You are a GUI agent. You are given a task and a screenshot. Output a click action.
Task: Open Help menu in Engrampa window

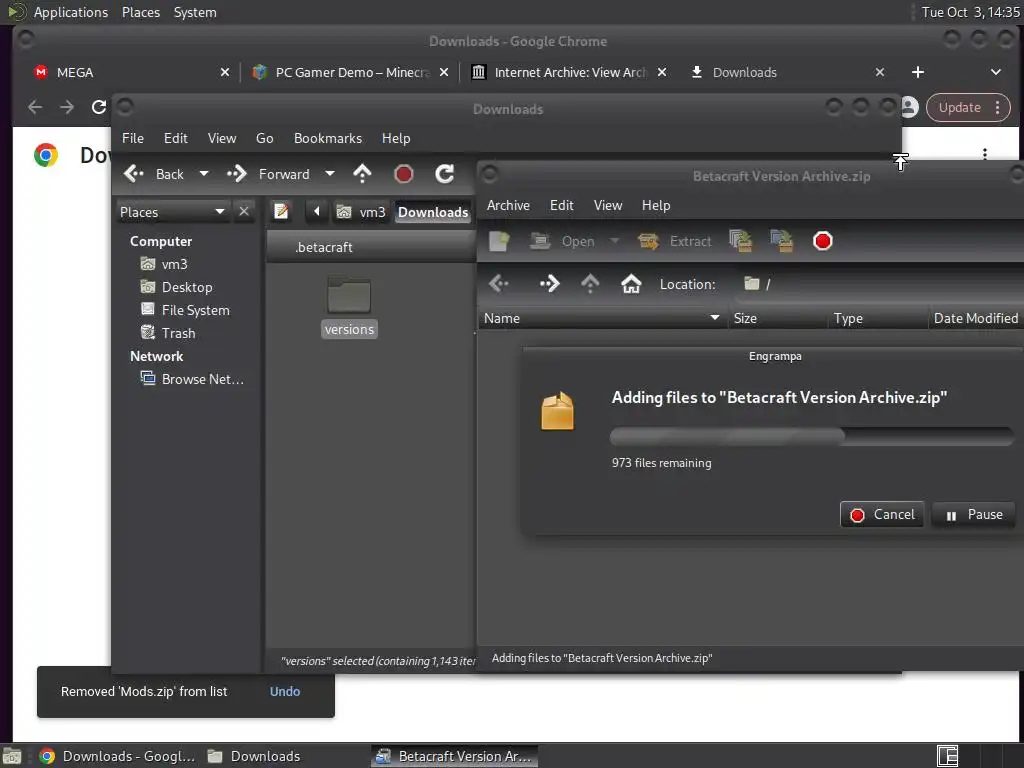(656, 205)
